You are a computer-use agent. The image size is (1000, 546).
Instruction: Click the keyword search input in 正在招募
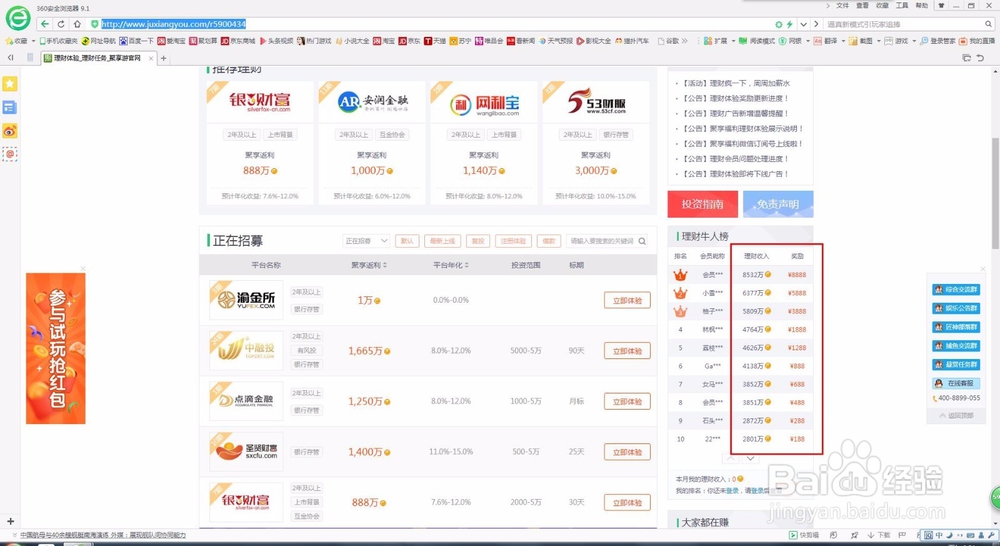pyautogui.click(x=601, y=241)
